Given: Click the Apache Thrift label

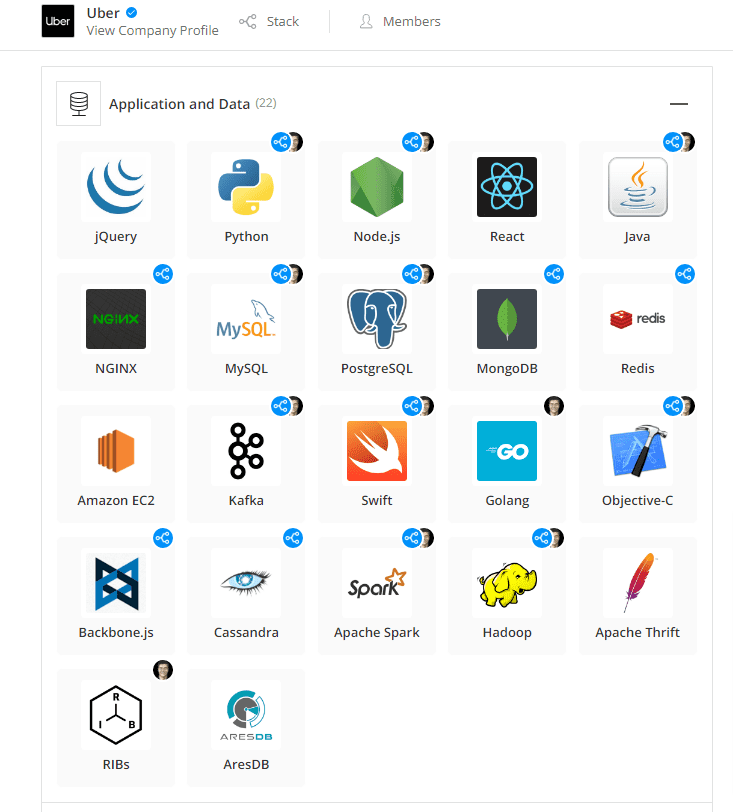Looking at the screenshot, I should click(x=638, y=633).
